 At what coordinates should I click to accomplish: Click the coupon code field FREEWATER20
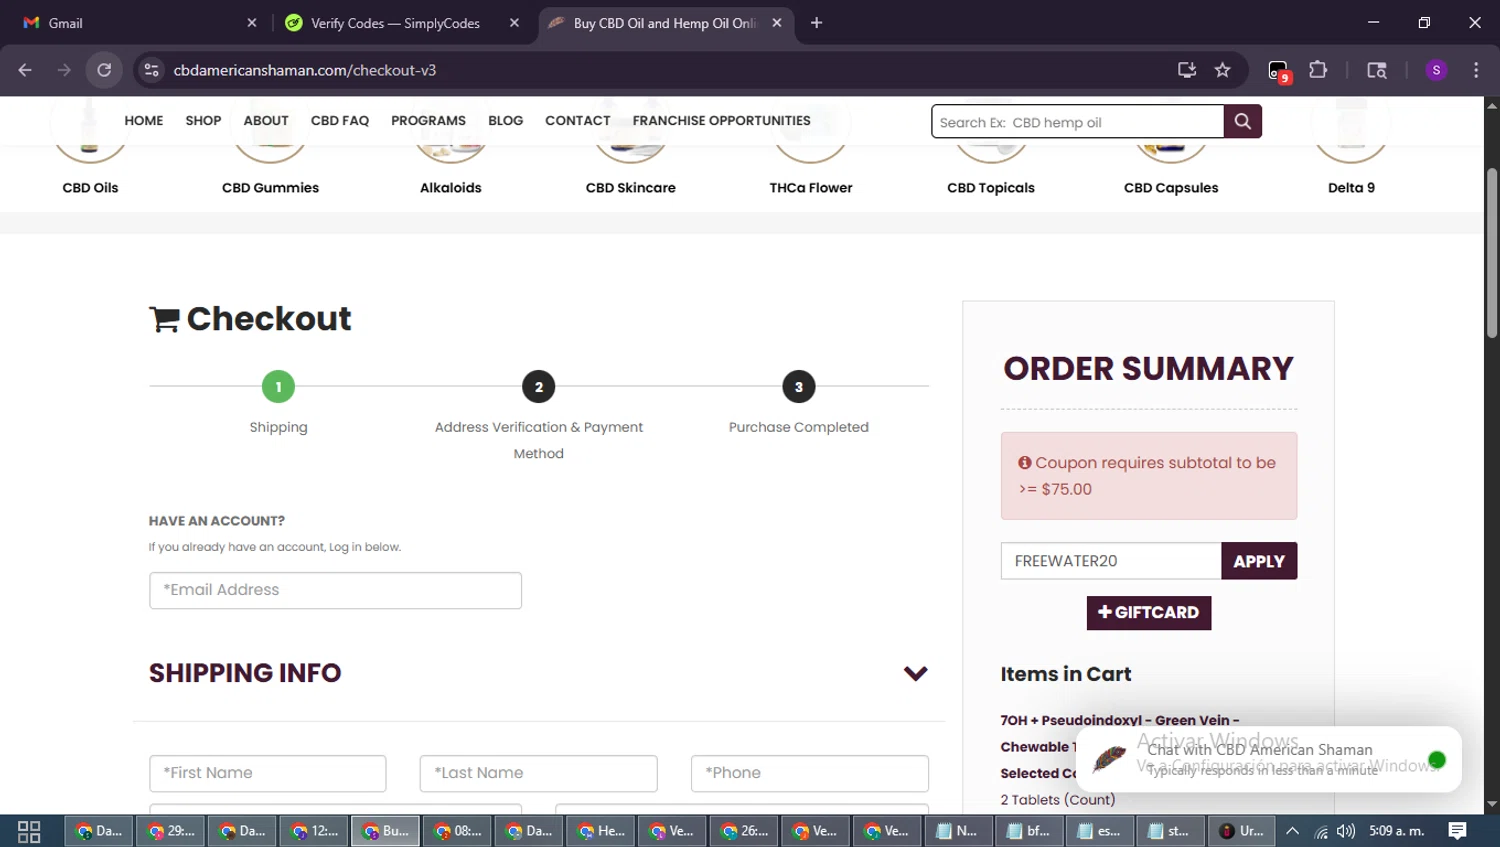point(1111,561)
